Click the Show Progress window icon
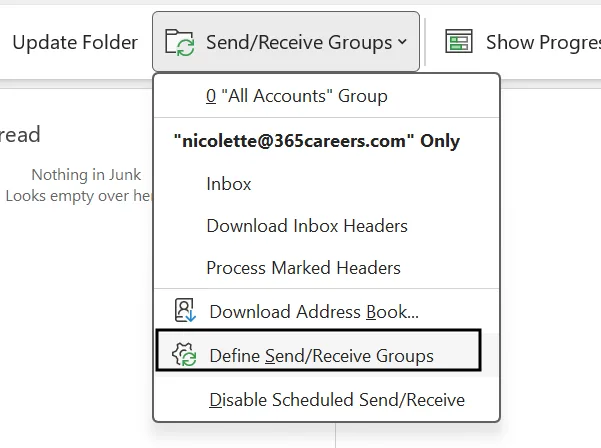The height and width of the screenshot is (448, 601). 458,41
